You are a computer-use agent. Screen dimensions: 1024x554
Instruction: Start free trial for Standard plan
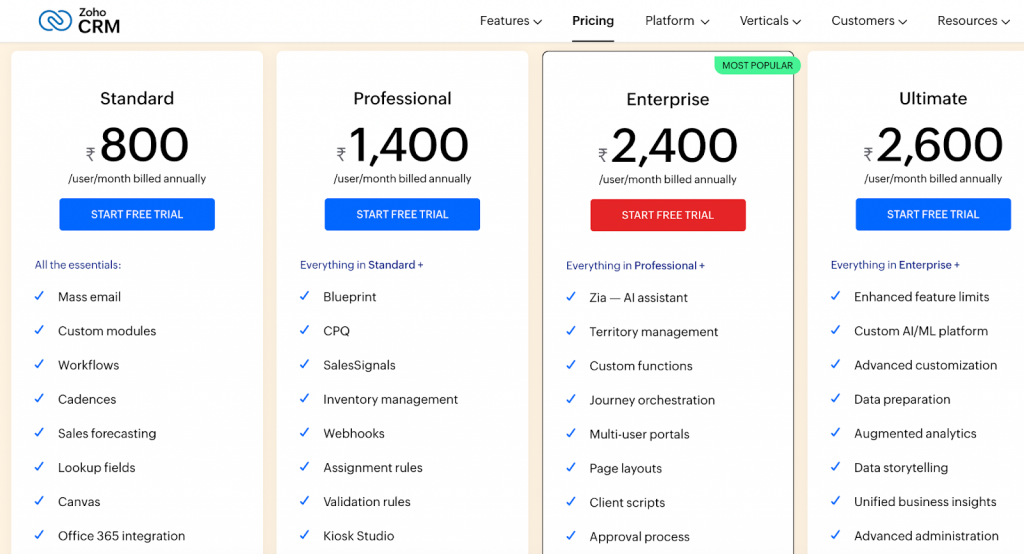pos(137,214)
